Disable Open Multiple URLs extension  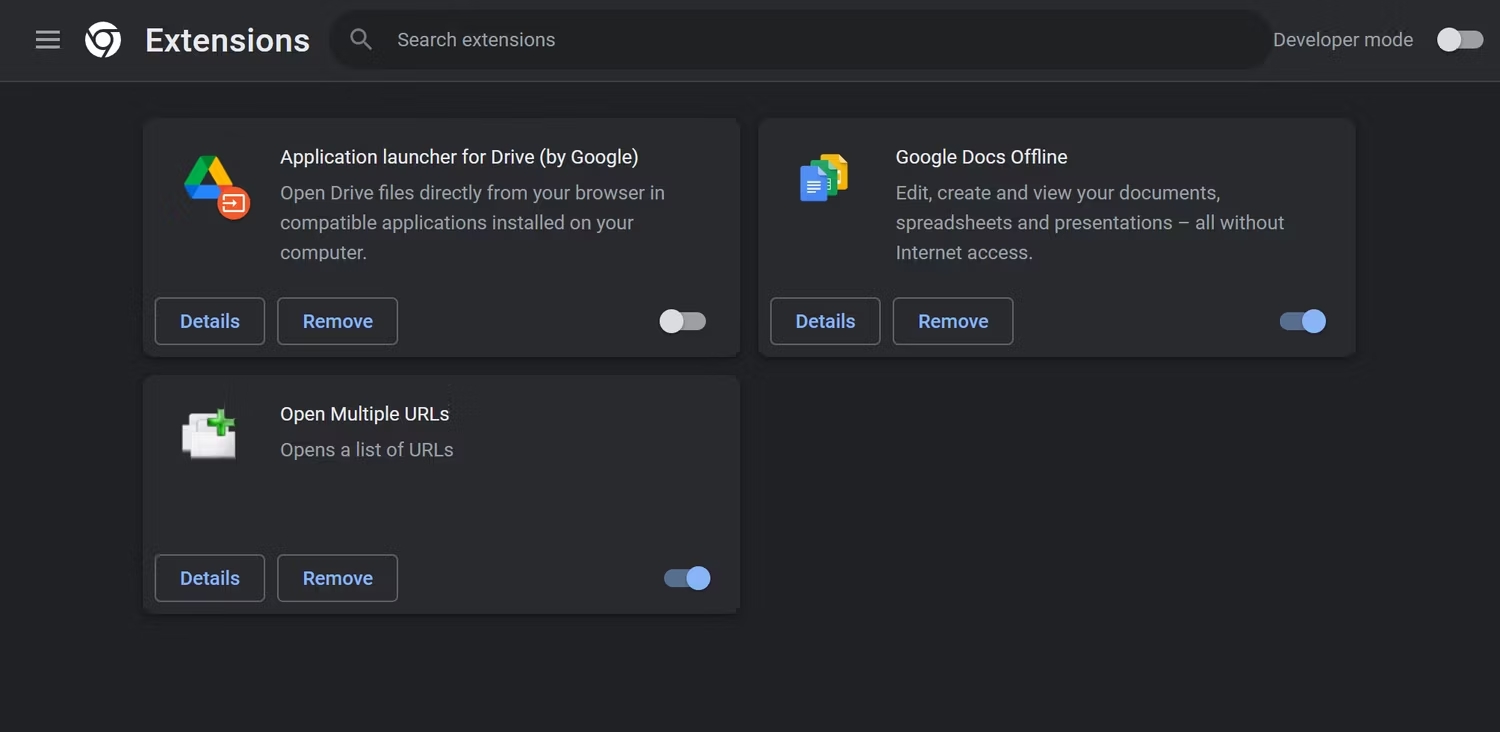coord(688,578)
